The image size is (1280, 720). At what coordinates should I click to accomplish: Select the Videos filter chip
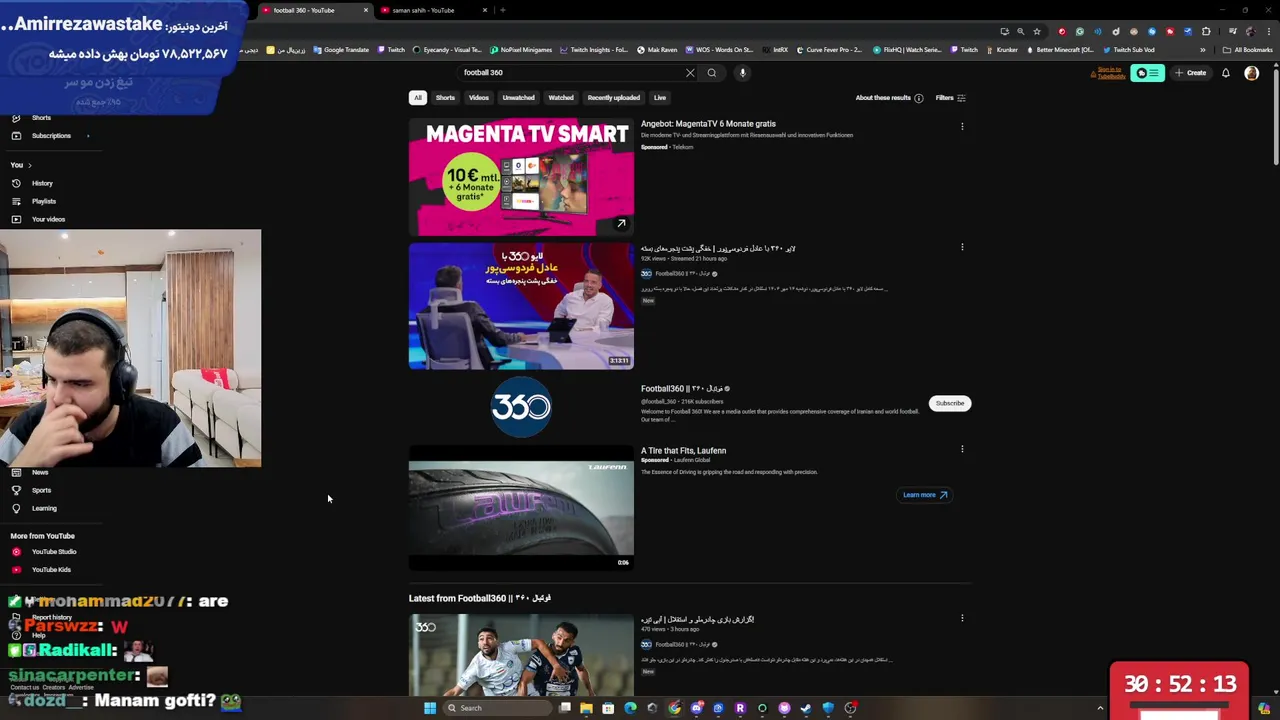click(479, 98)
